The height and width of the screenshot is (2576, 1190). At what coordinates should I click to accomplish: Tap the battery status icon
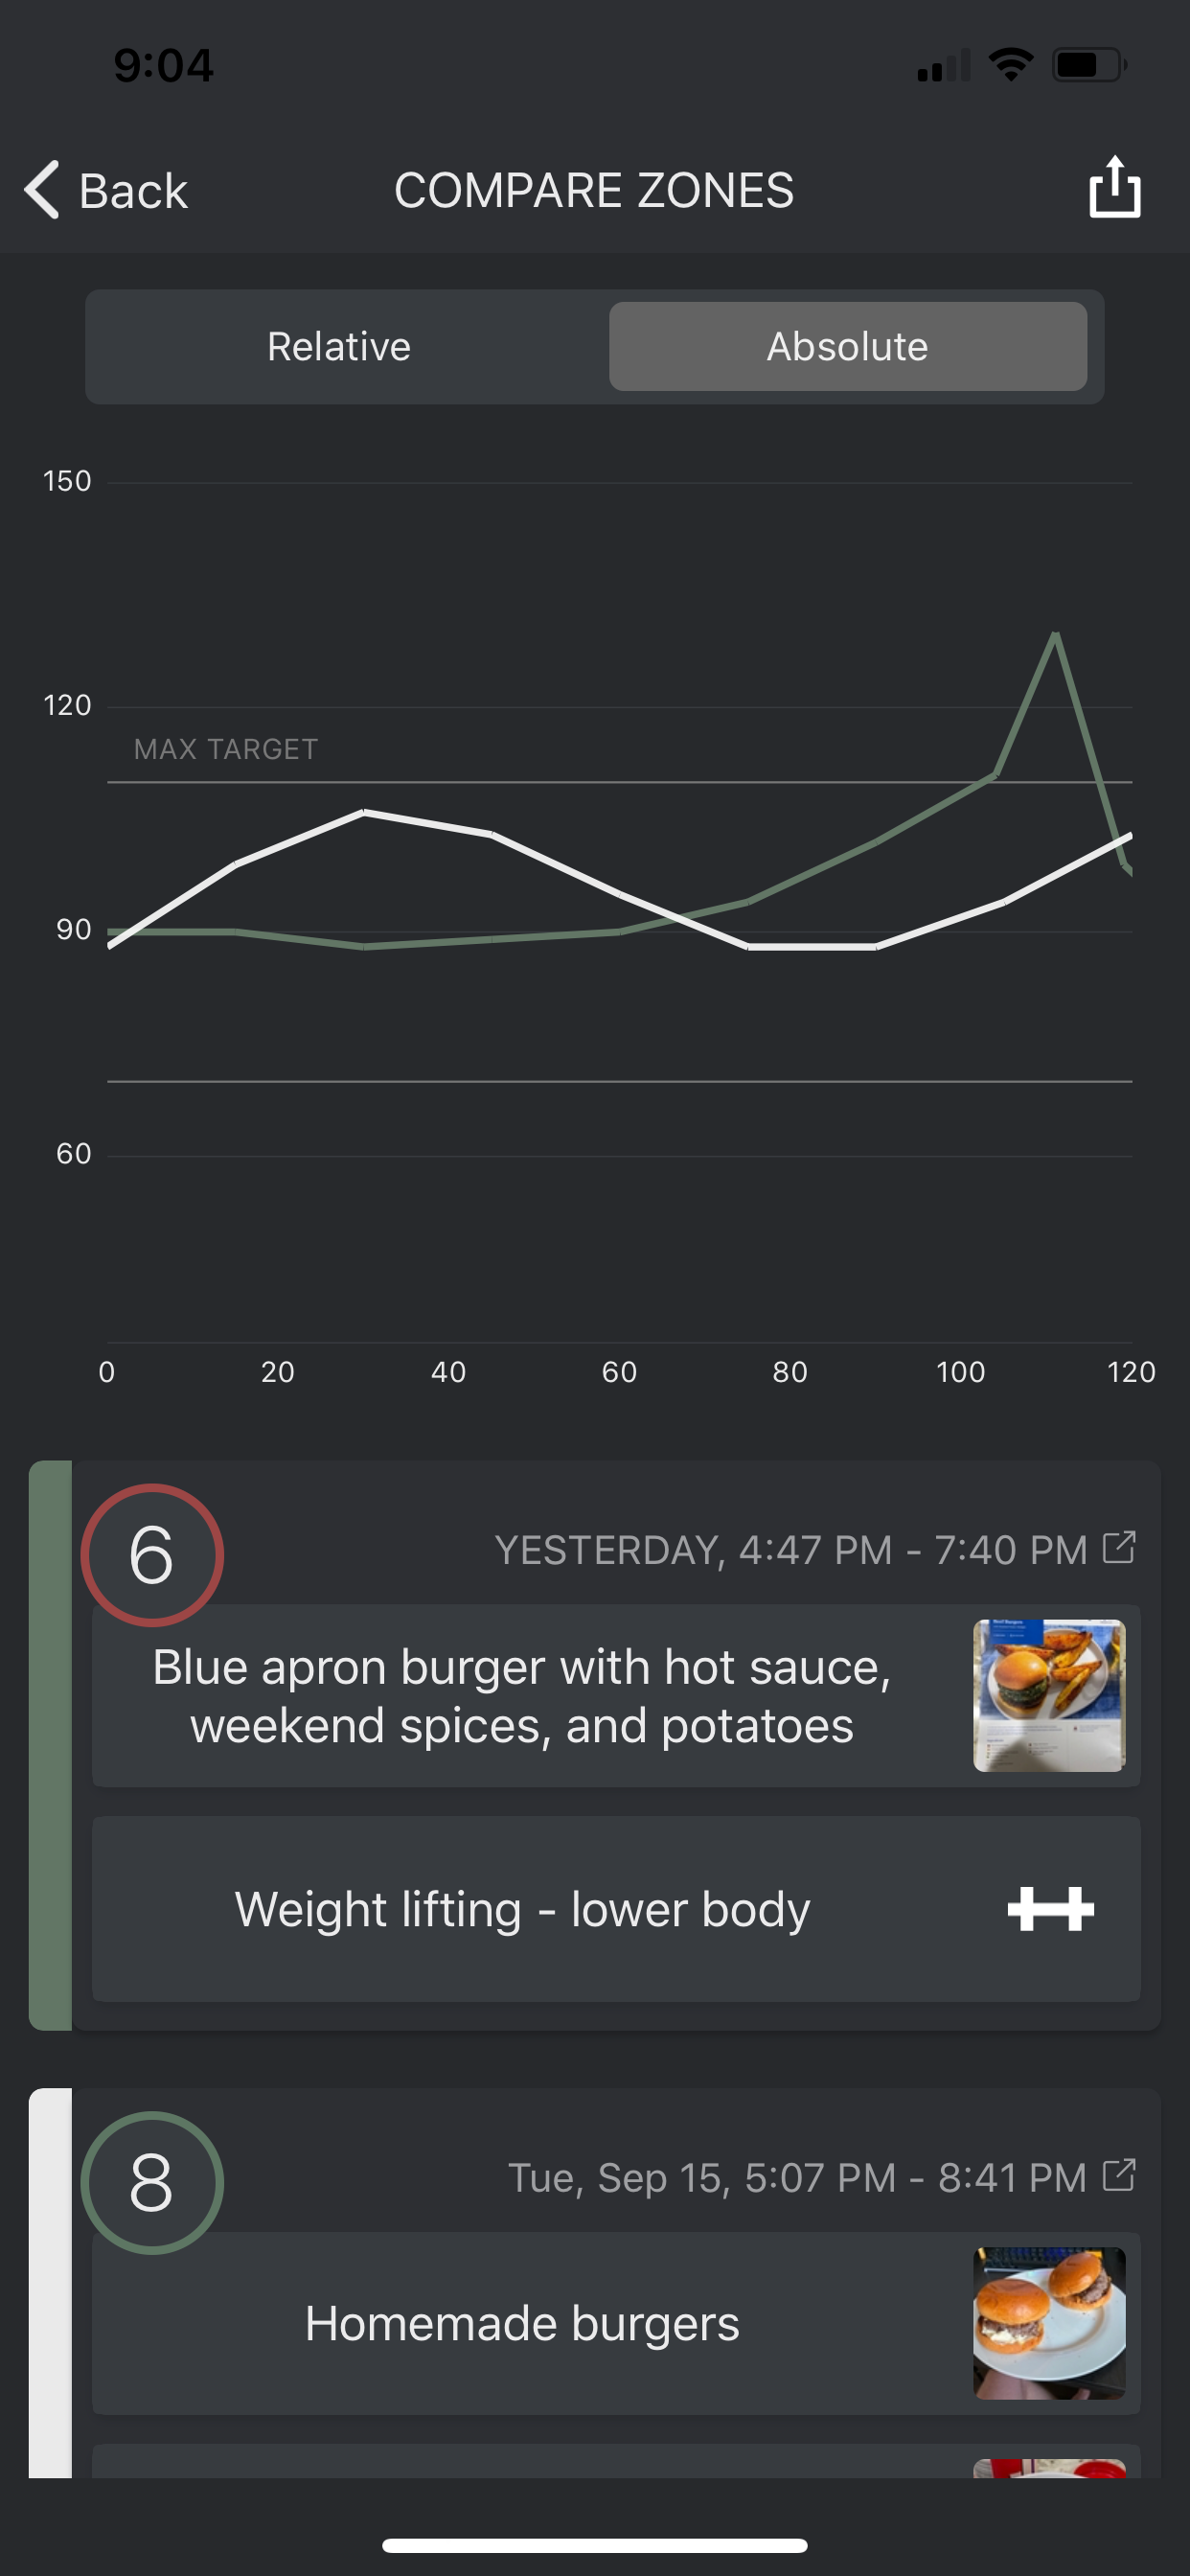click(x=1088, y=66)
